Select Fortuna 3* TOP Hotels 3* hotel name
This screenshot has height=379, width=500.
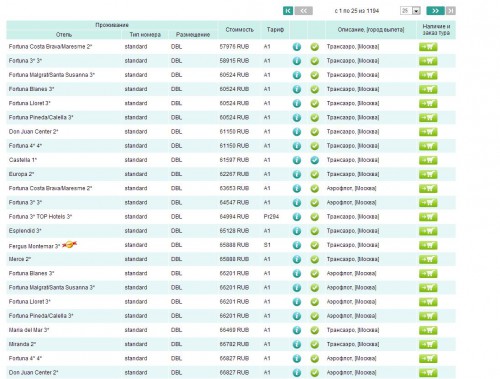click(40, 217)
